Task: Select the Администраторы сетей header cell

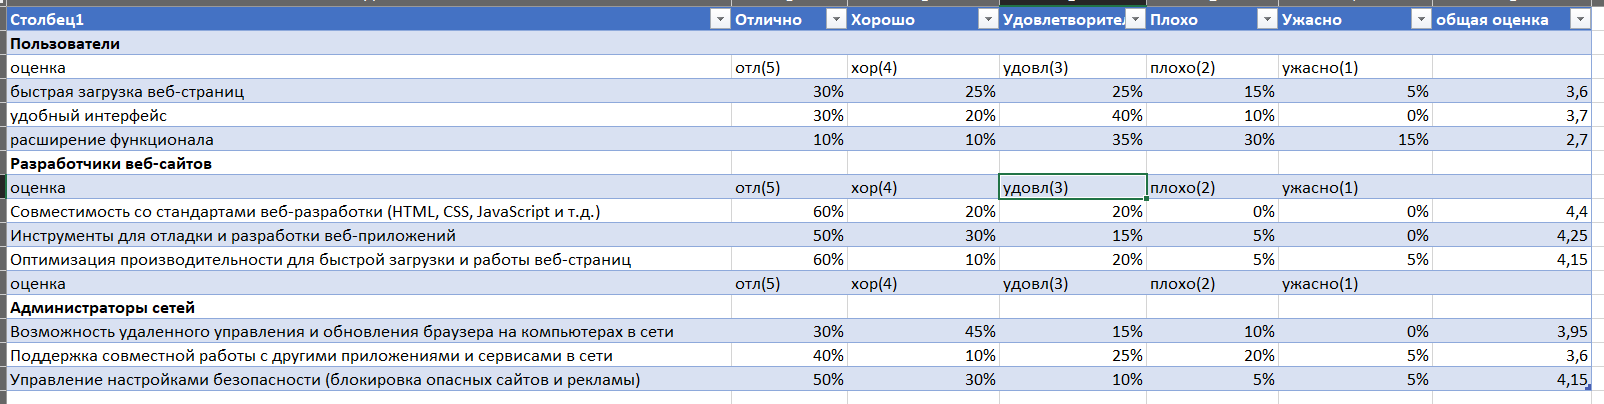Action: click(x=369, y=307)
